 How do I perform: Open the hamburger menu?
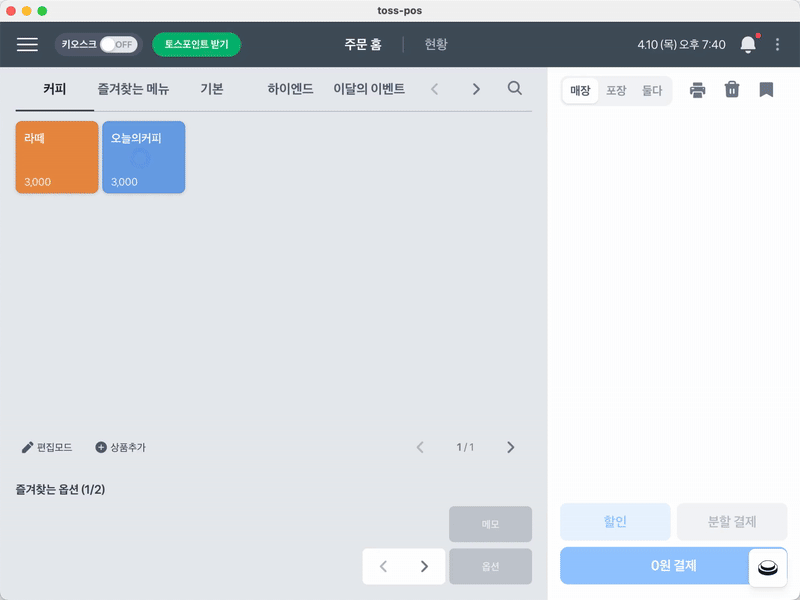pos(27,44)
